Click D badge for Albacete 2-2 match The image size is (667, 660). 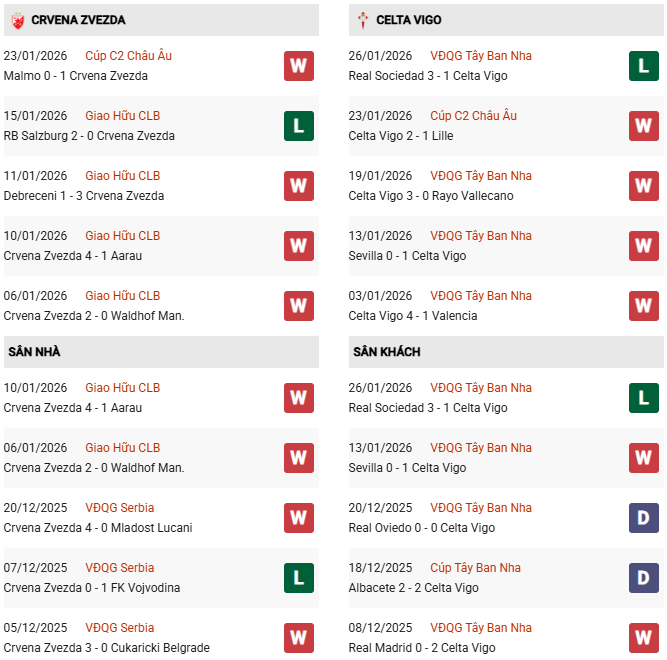tap(643, 578)
